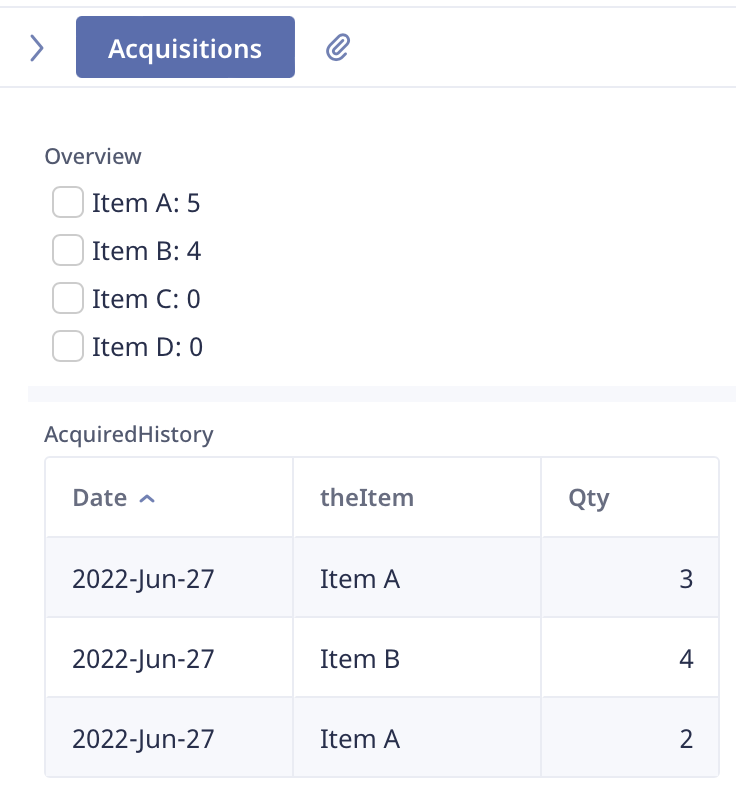Toggle Date sort using ascending arrow

(147, 498)
